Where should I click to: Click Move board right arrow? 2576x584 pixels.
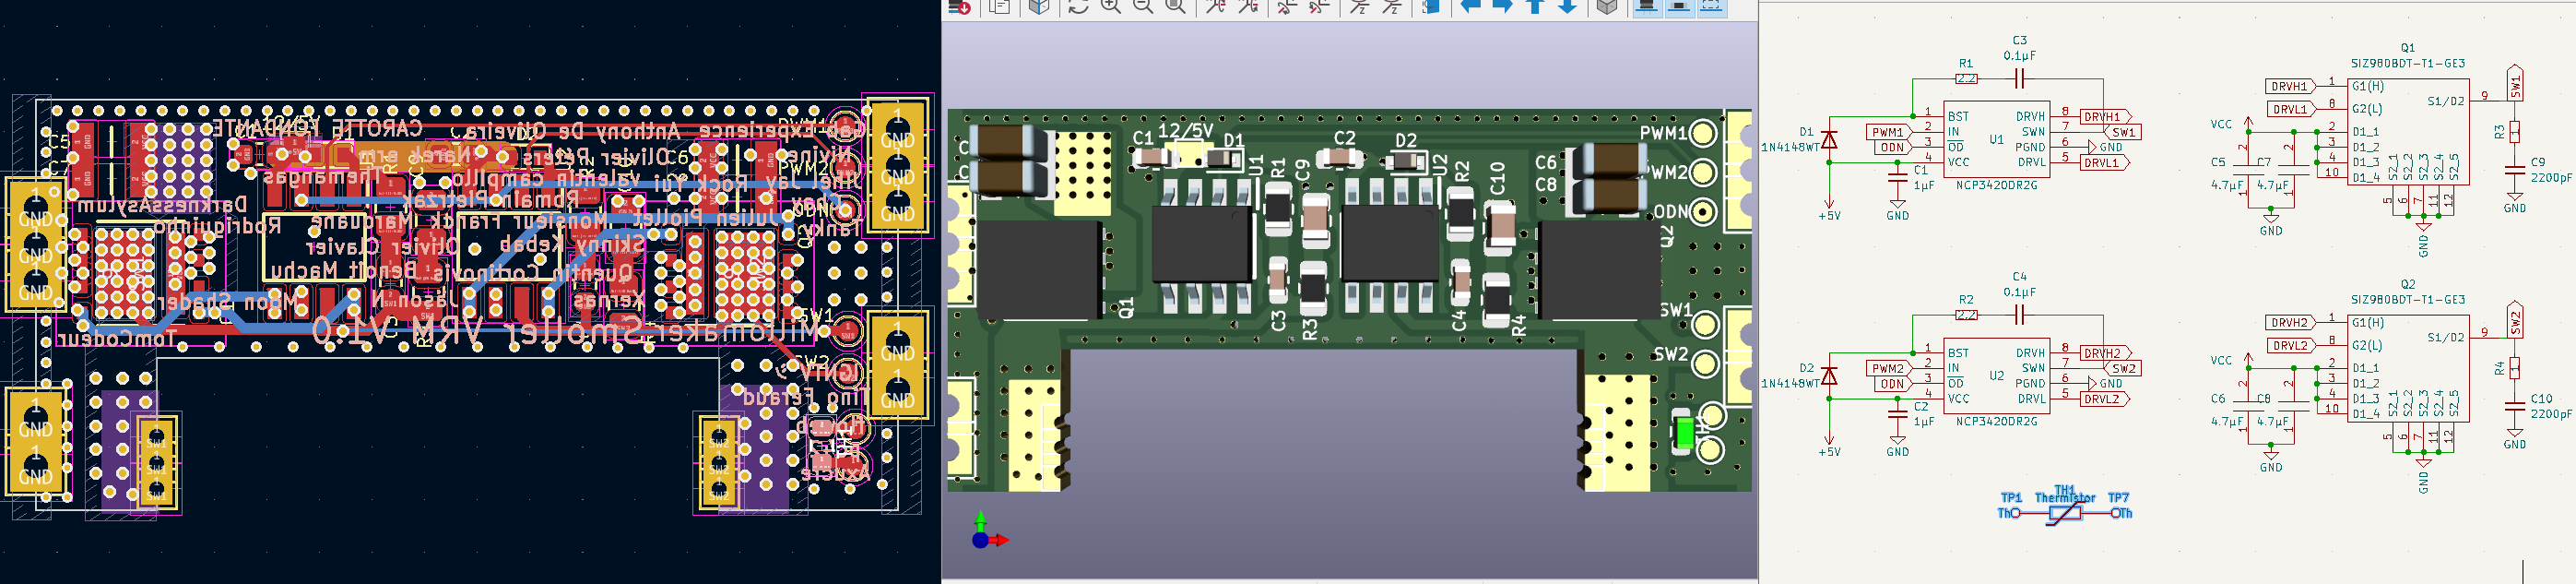pyautogui.click(x=1503, y=6)
